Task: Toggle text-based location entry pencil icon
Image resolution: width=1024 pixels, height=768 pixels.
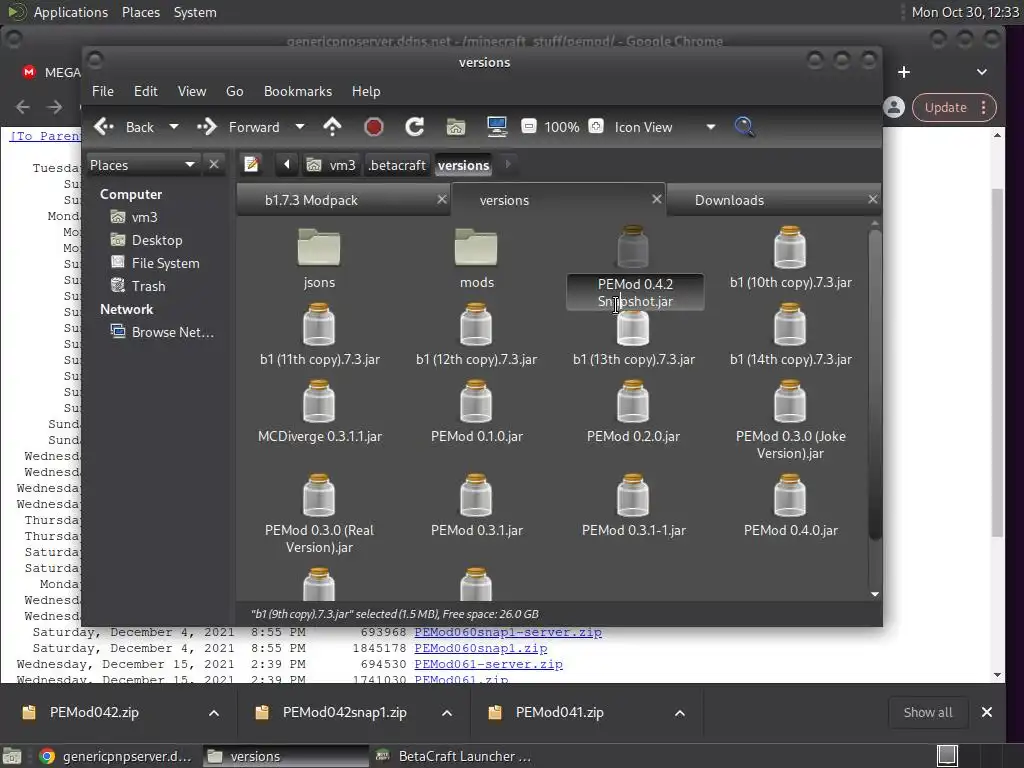Action: pos(251,165)
